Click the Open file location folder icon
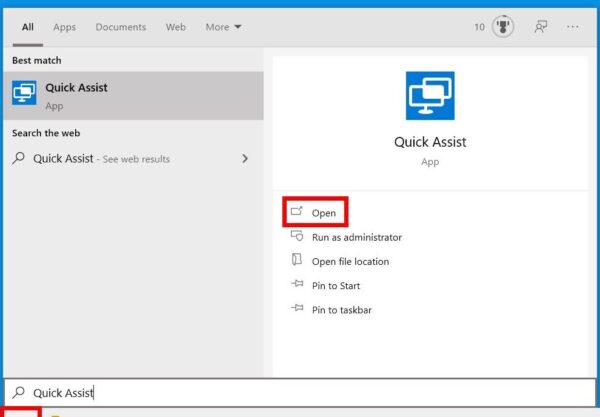Screen dimensions: 600x417 point(297,260)
